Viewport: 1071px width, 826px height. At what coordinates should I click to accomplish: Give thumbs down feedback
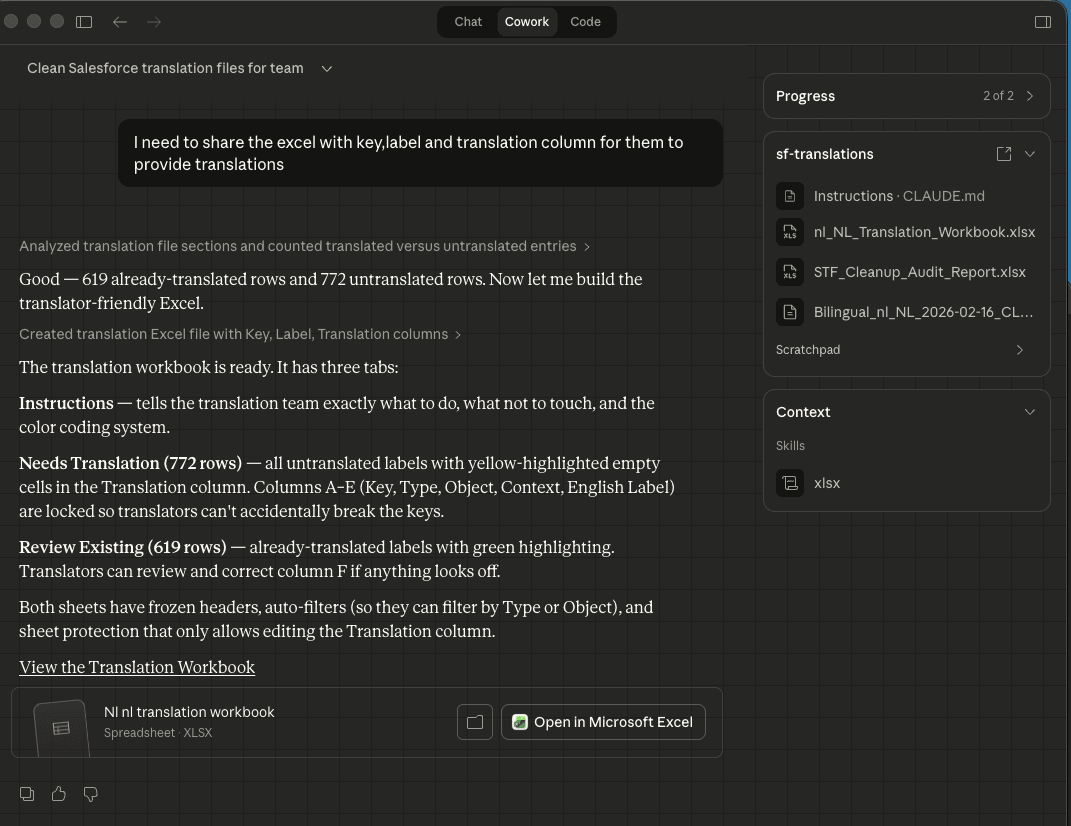point(91,793)
